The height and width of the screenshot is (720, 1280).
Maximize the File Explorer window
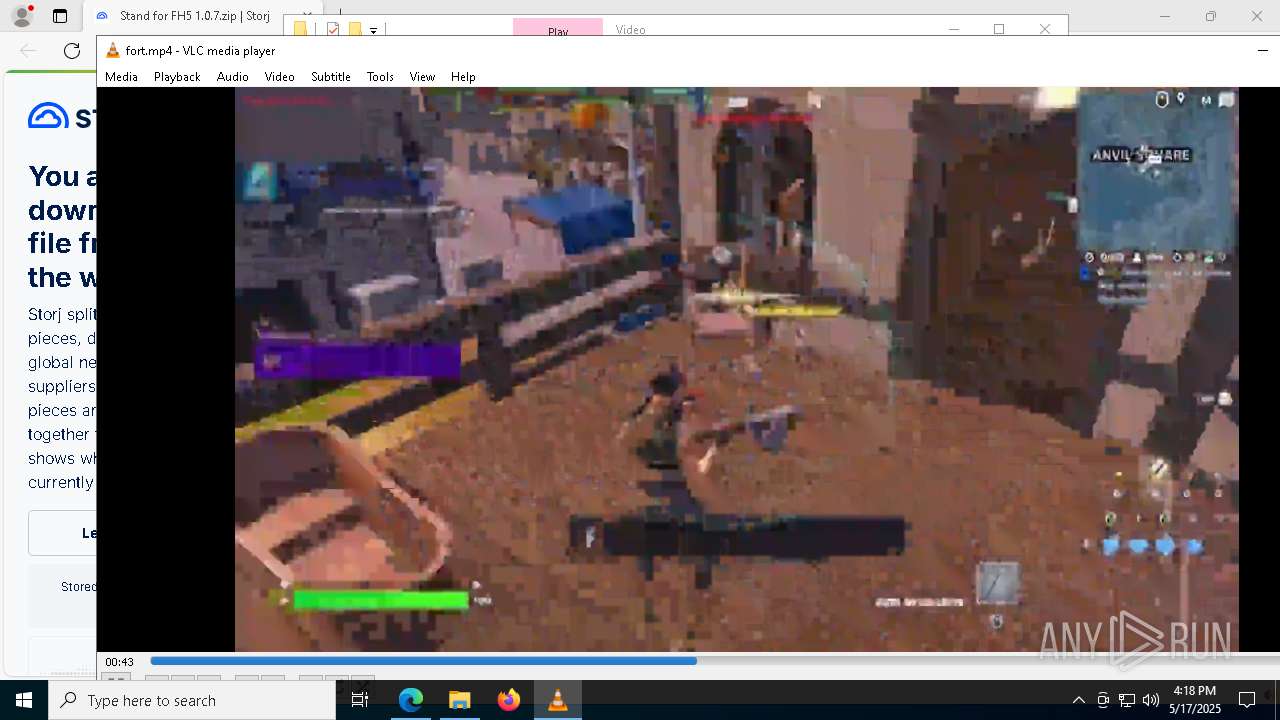998,28
